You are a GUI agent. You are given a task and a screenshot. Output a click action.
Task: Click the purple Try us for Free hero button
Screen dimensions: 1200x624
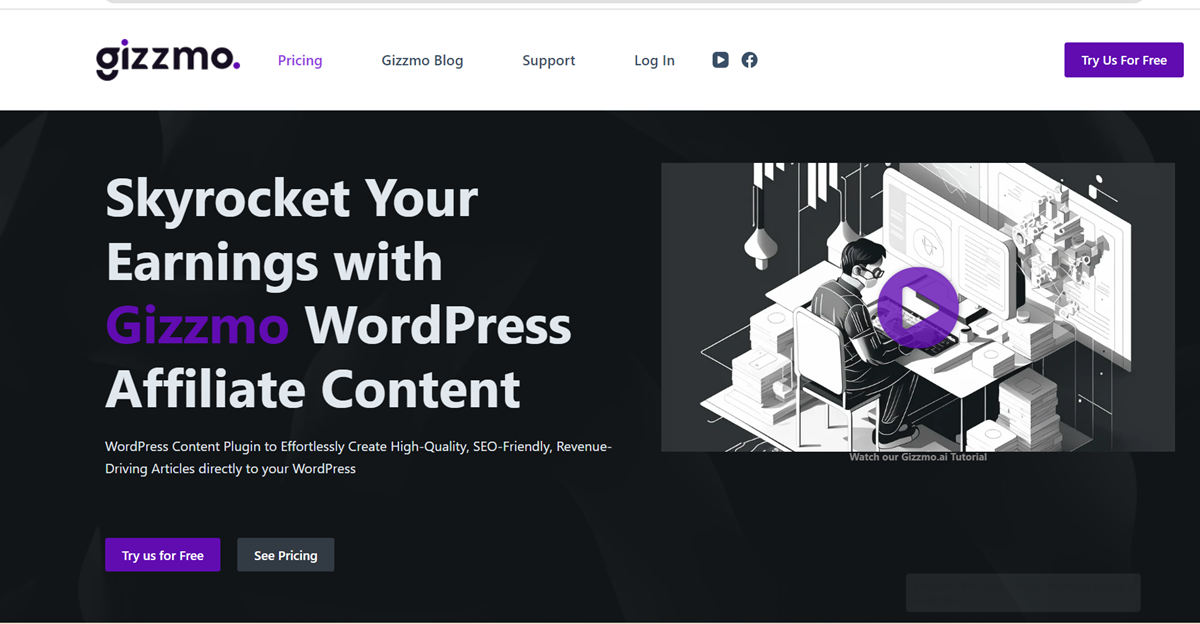click(163, 555)
